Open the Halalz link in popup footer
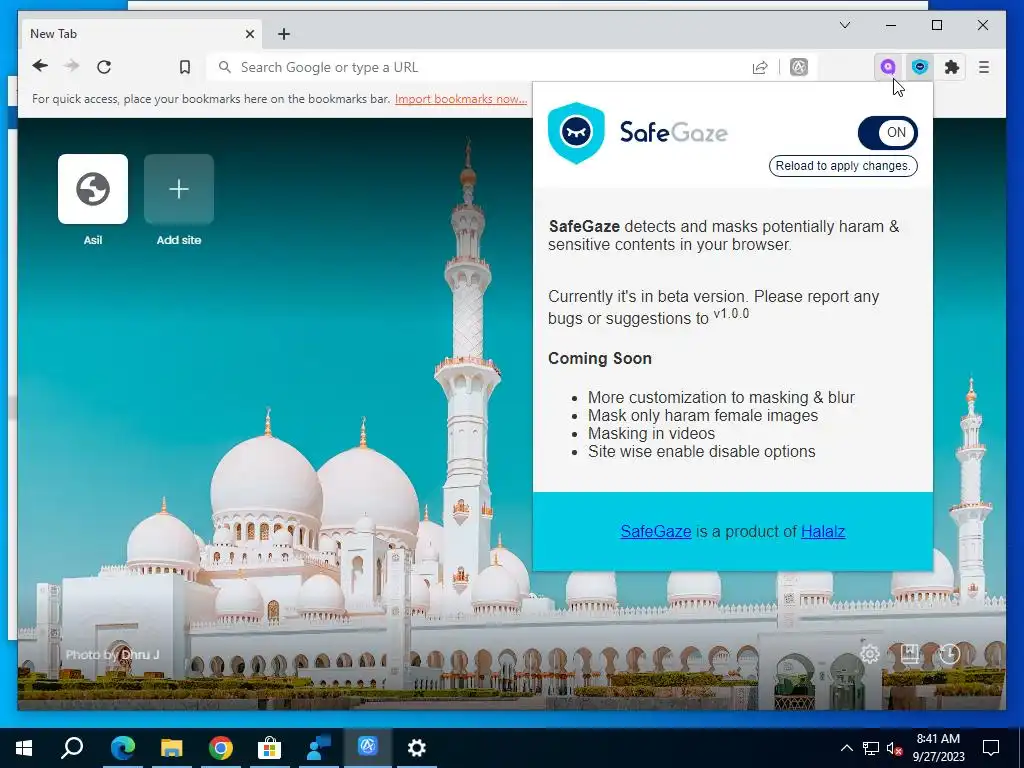1024x768 pixels. coord(823,532)
